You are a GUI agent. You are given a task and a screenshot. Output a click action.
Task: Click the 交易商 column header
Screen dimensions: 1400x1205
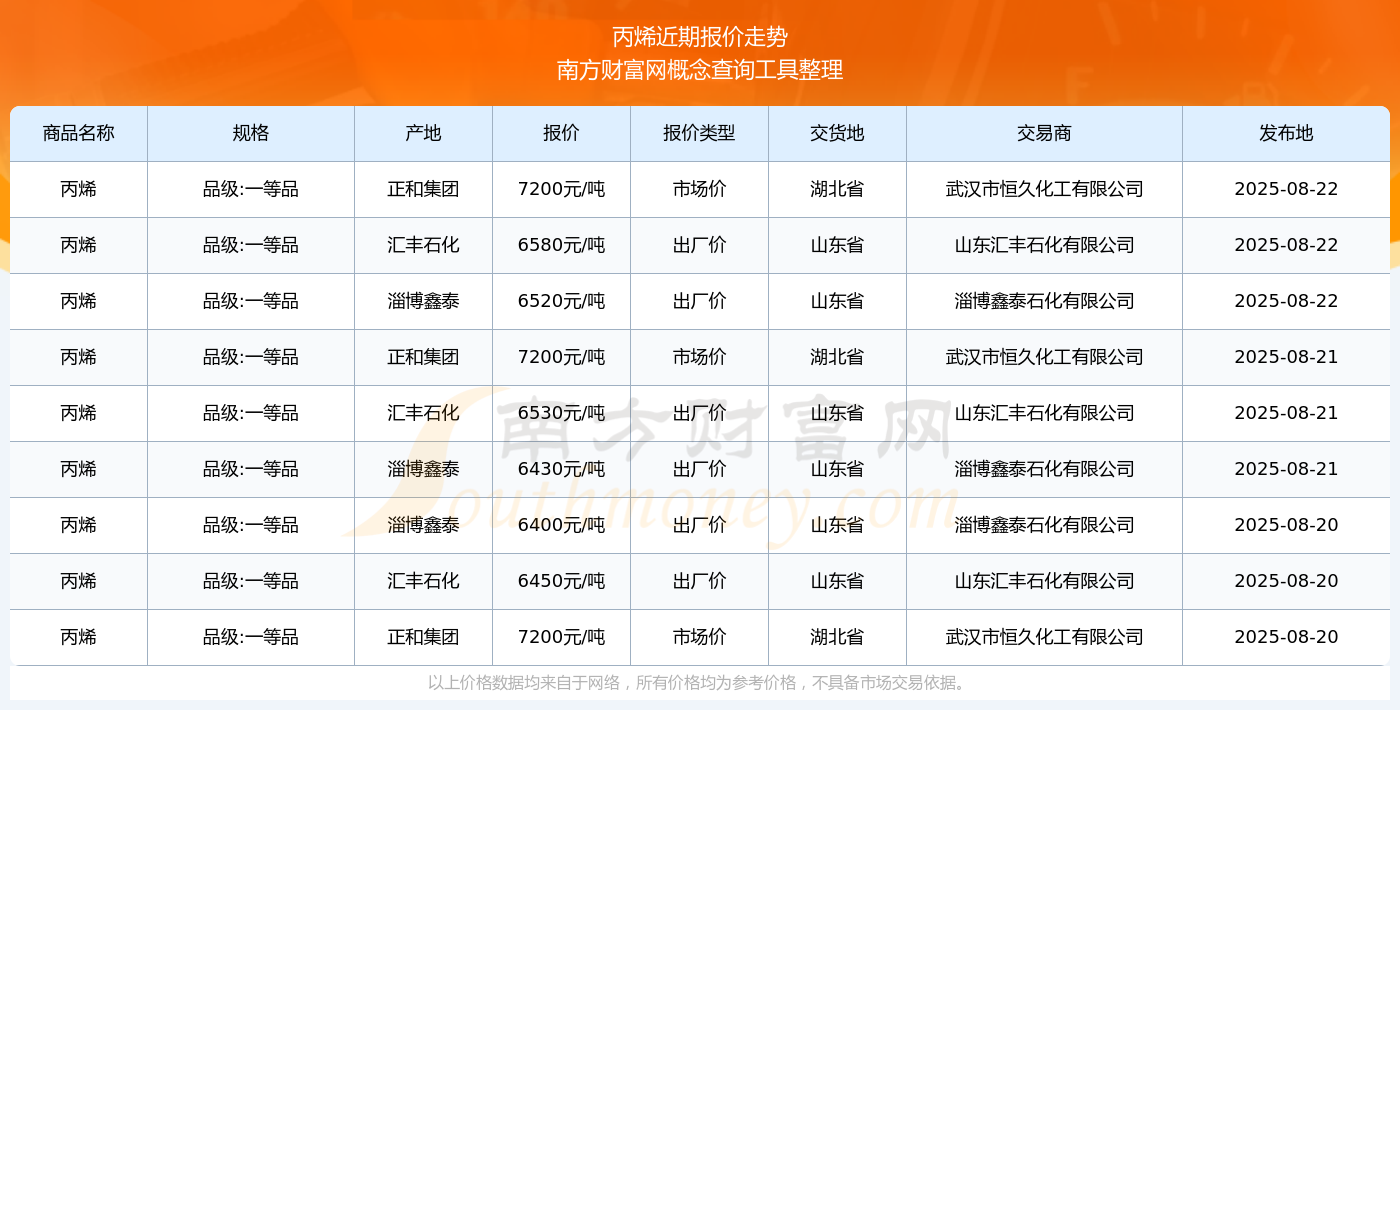(1044, 133)
